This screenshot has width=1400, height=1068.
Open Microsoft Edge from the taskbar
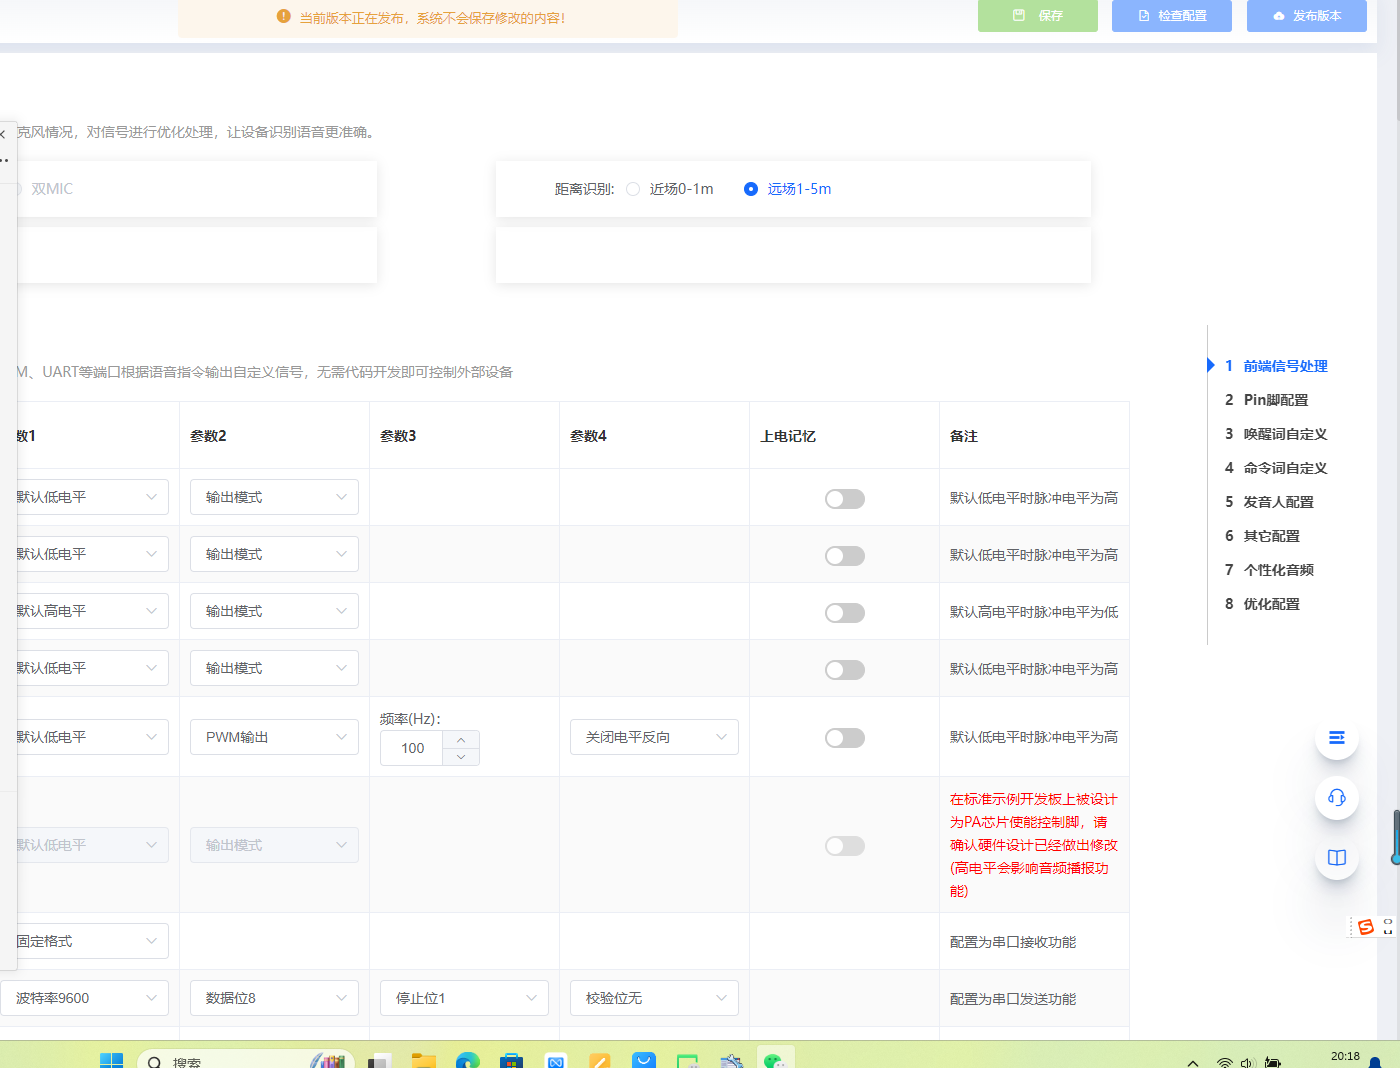pos(467,1060)
